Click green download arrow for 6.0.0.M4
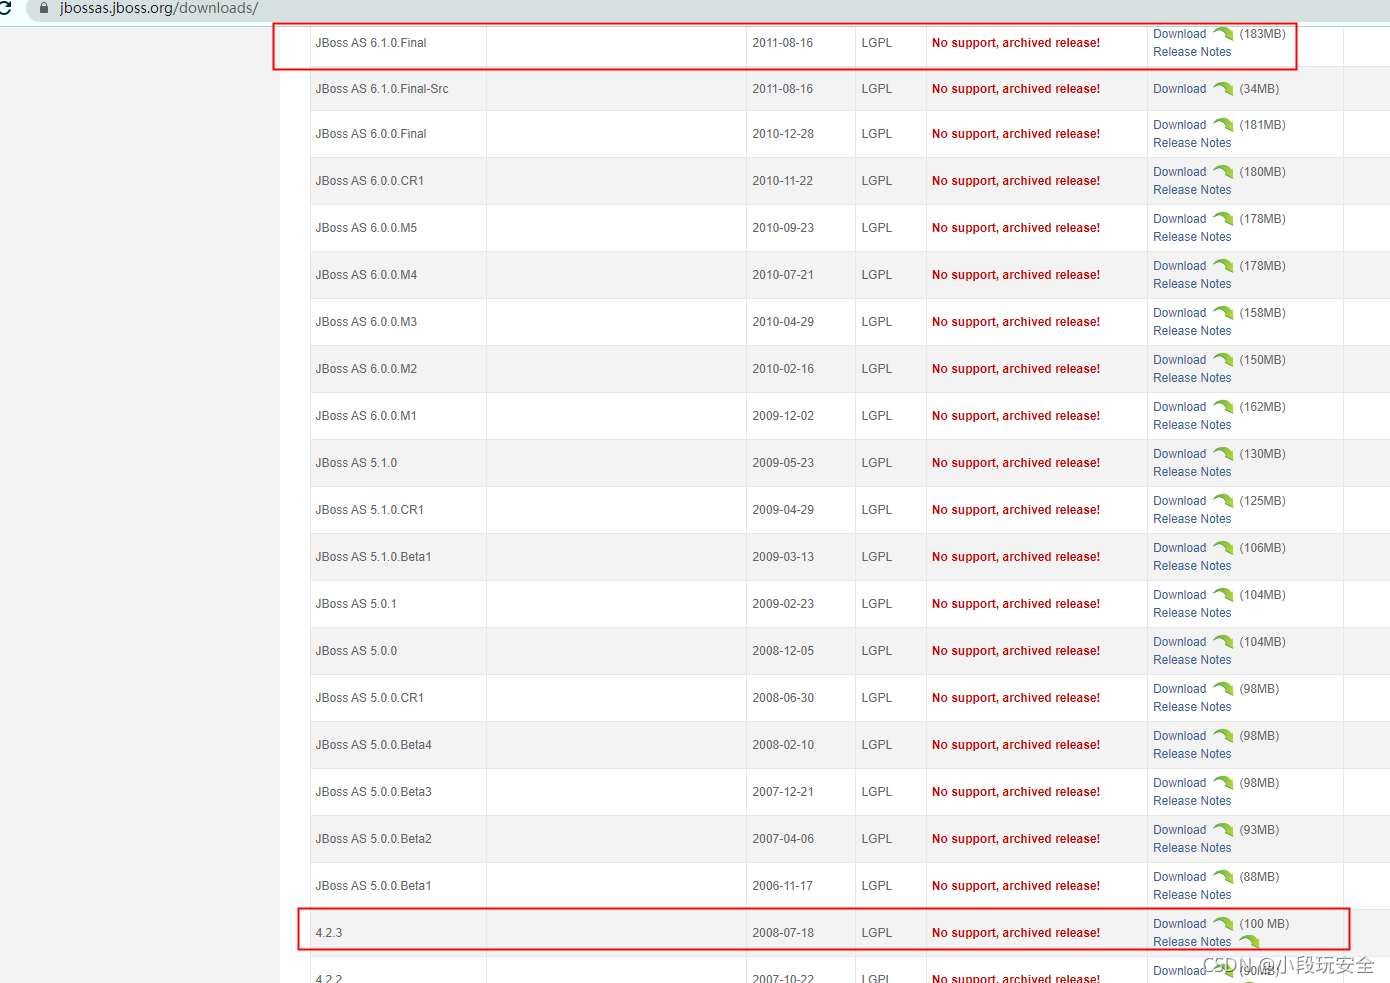 [1223, 266]
